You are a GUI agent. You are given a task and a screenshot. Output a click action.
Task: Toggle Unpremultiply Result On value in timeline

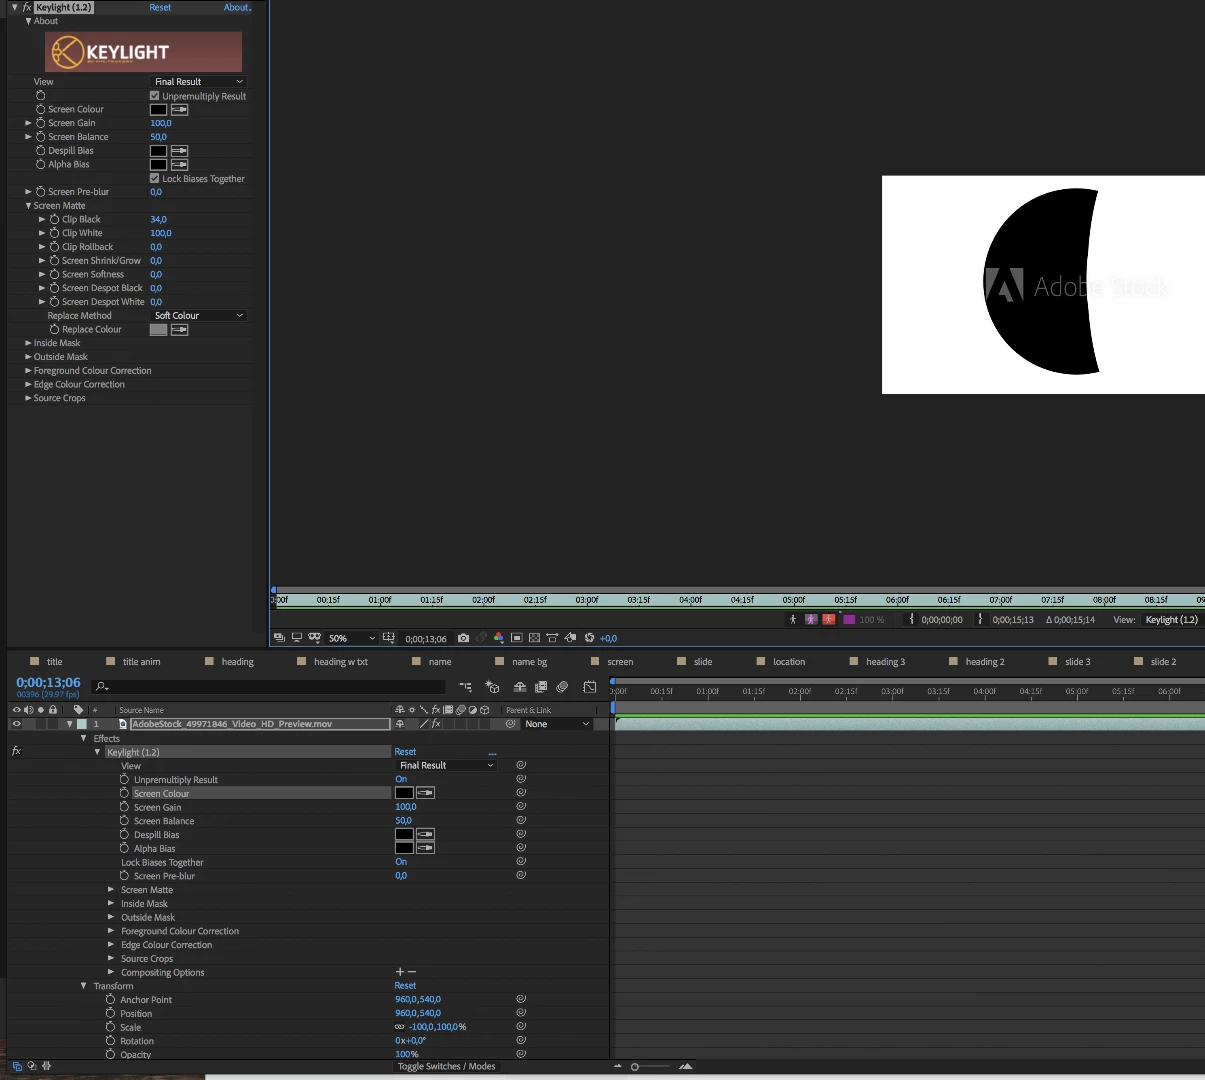(401, 779)
